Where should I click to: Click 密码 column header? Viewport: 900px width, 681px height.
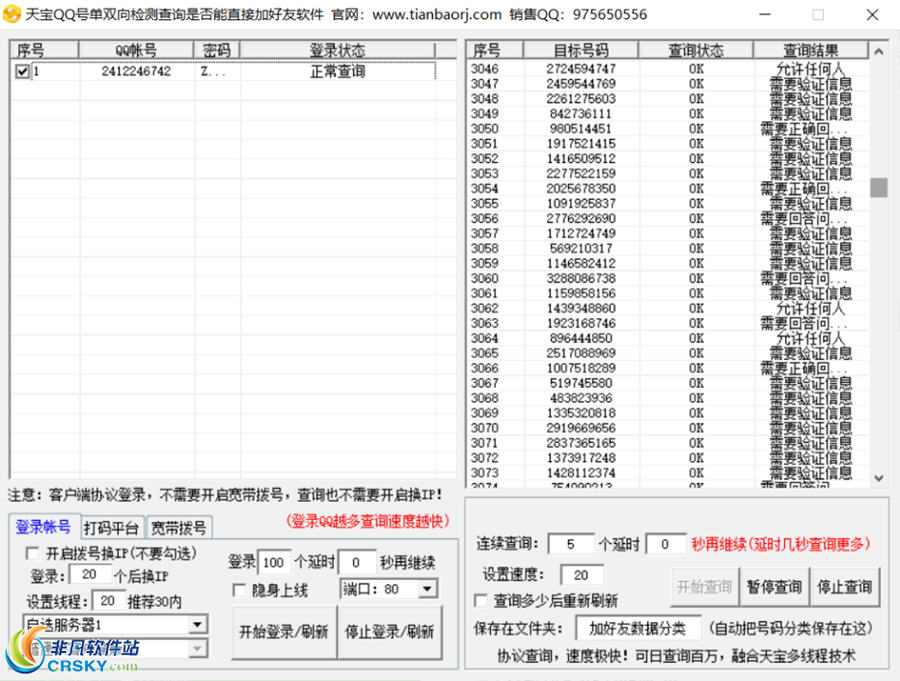217,51
